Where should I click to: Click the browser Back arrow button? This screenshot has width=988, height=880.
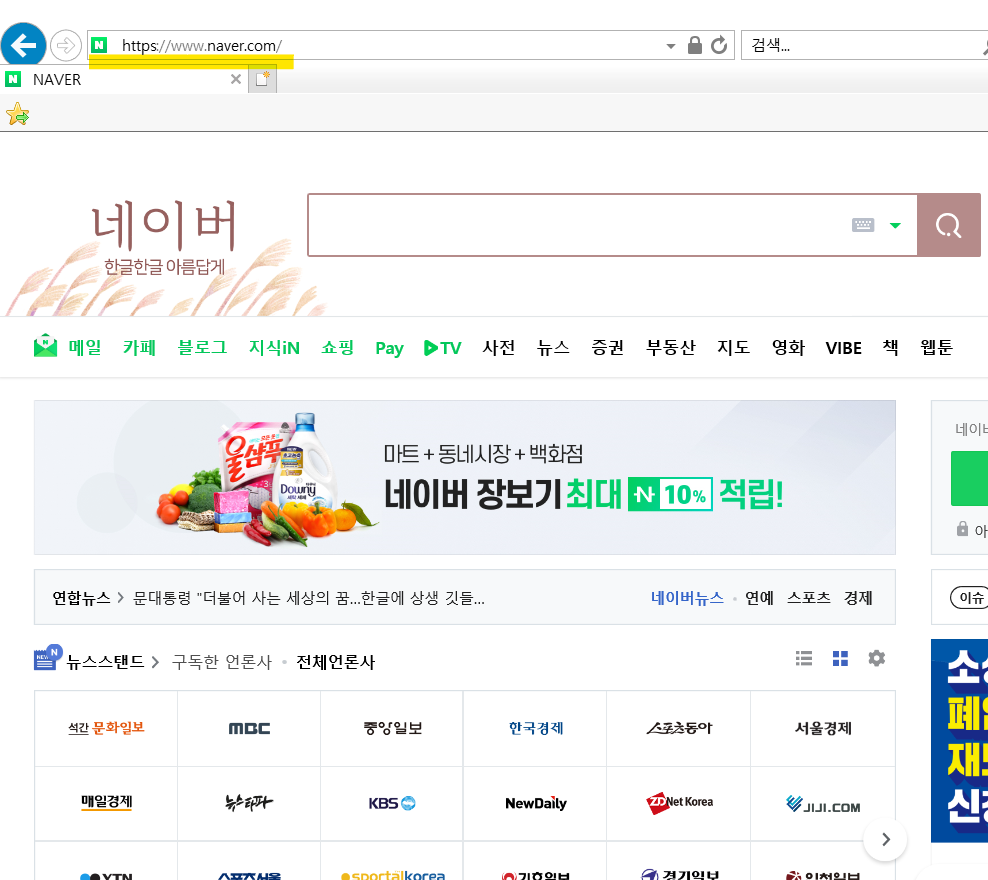pyautogui.click(x=23, y=45)
